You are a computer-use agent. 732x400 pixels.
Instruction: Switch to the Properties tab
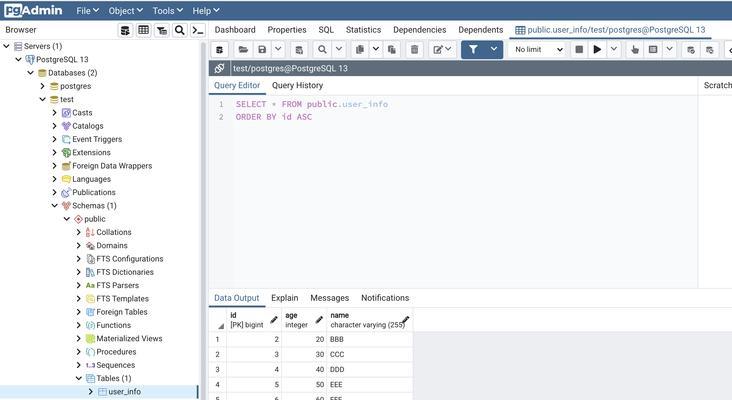[287, 30]
